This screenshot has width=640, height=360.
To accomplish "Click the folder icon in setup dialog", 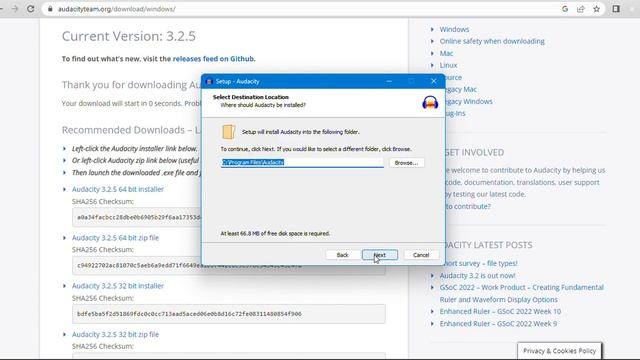I will [228, 132].
